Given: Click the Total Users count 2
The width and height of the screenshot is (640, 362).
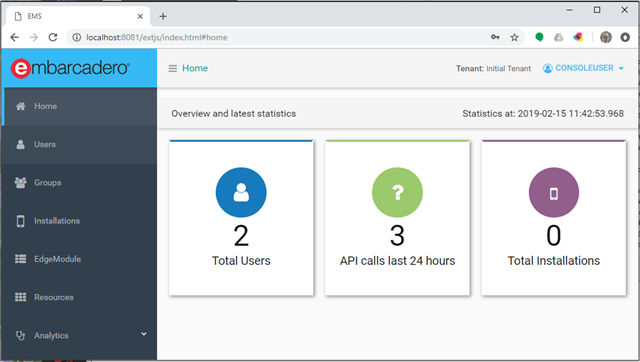Looking at the screenshot, I should coord(241,236).
